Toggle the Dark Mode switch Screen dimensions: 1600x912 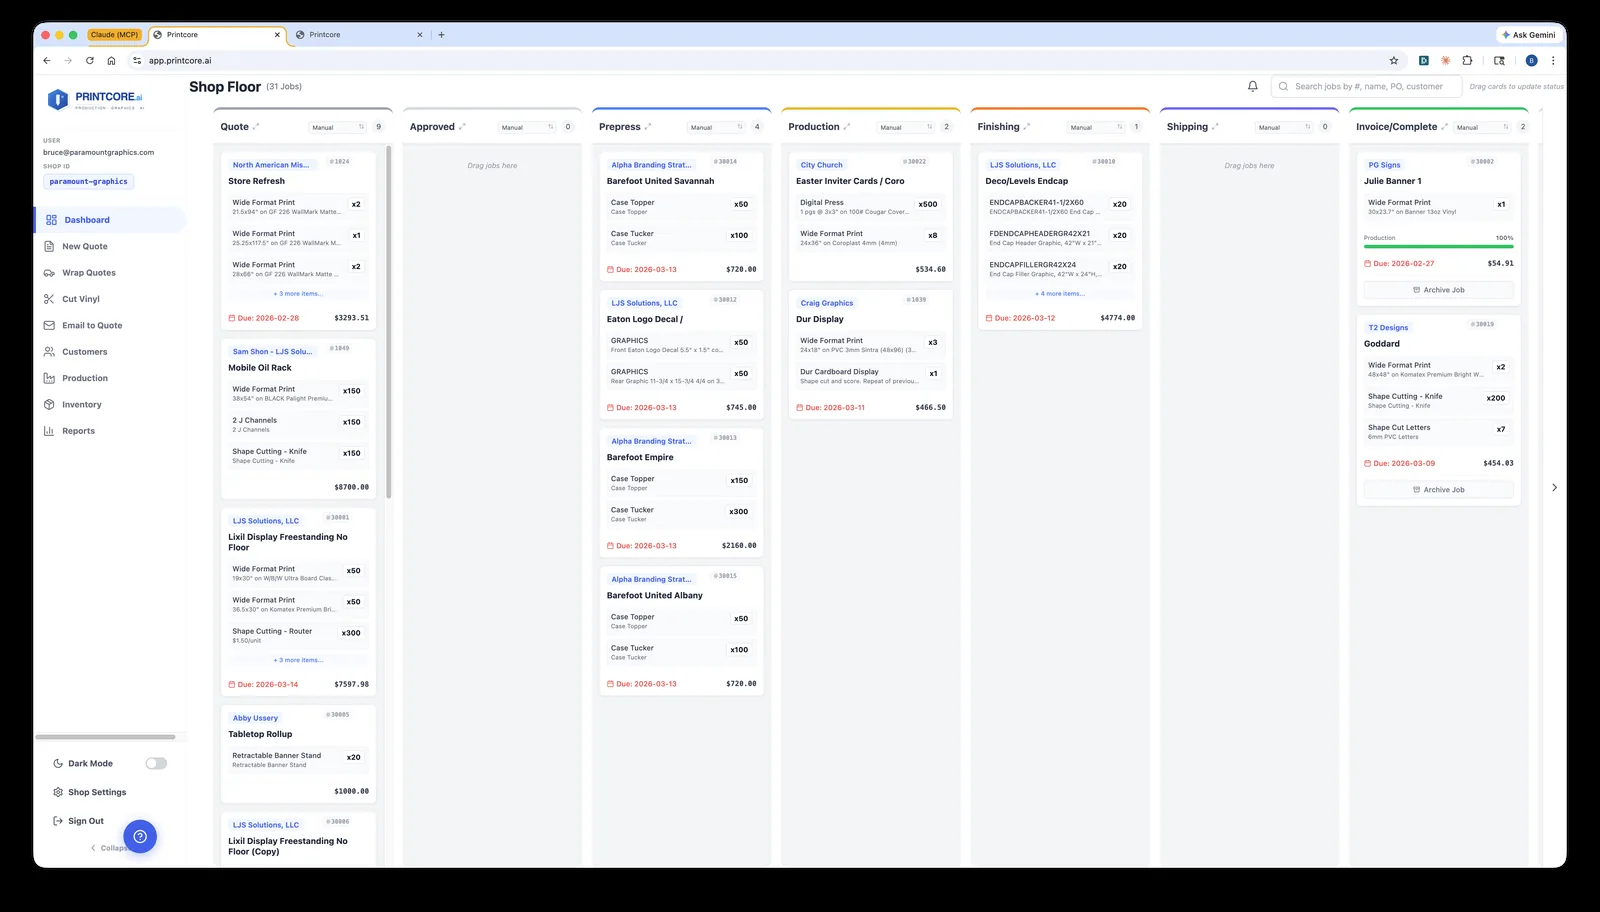point(156,764)
